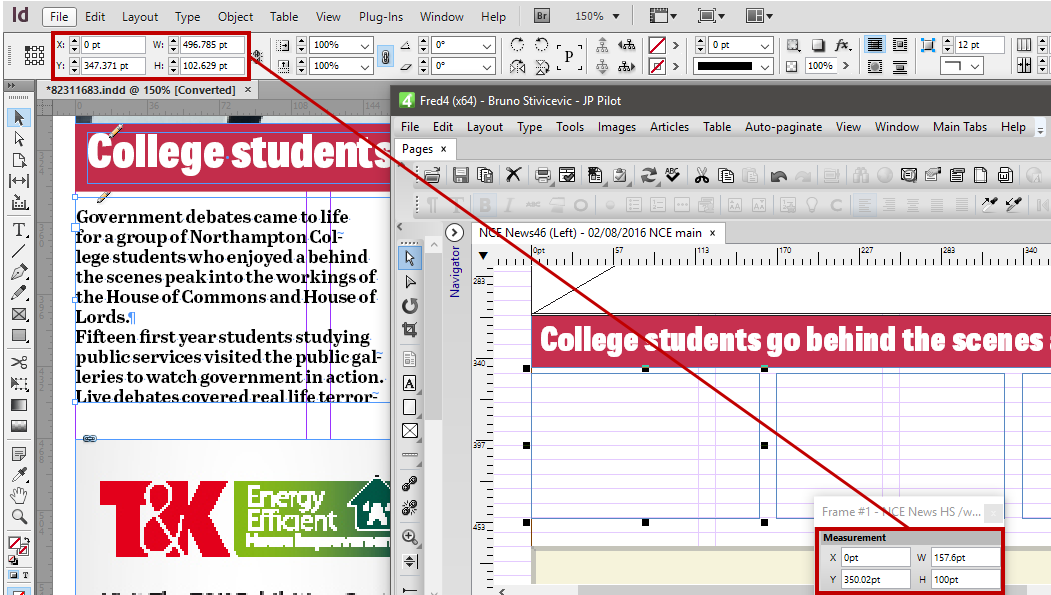This screenshot has width=1051, height=595.
Task: Switch to the Pages tab in Fred4
Action: click(417, 149)
